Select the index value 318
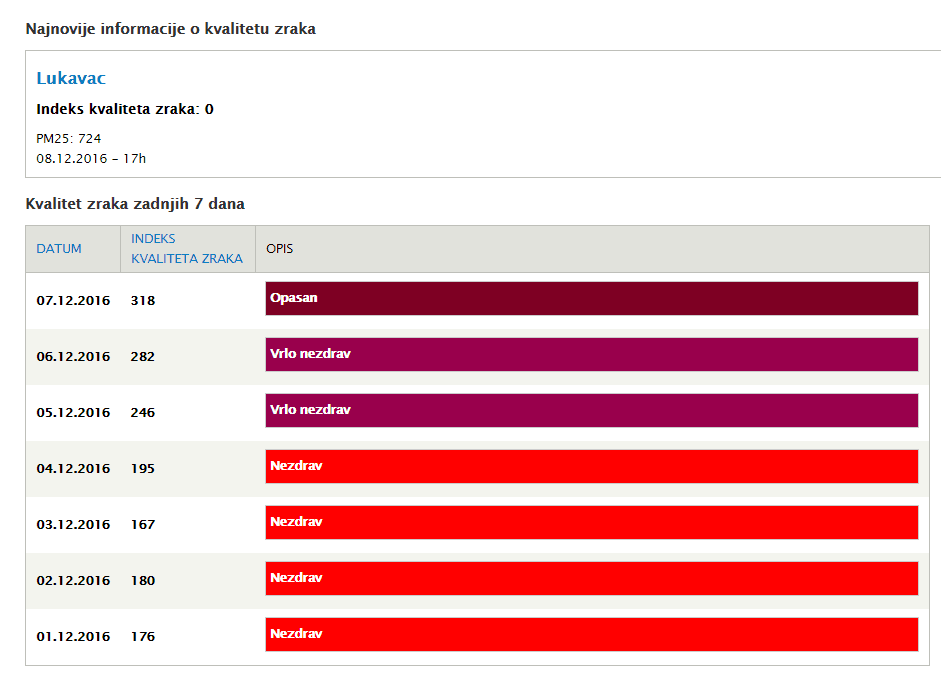The image size is (941, 679). (x=143, y=300)
